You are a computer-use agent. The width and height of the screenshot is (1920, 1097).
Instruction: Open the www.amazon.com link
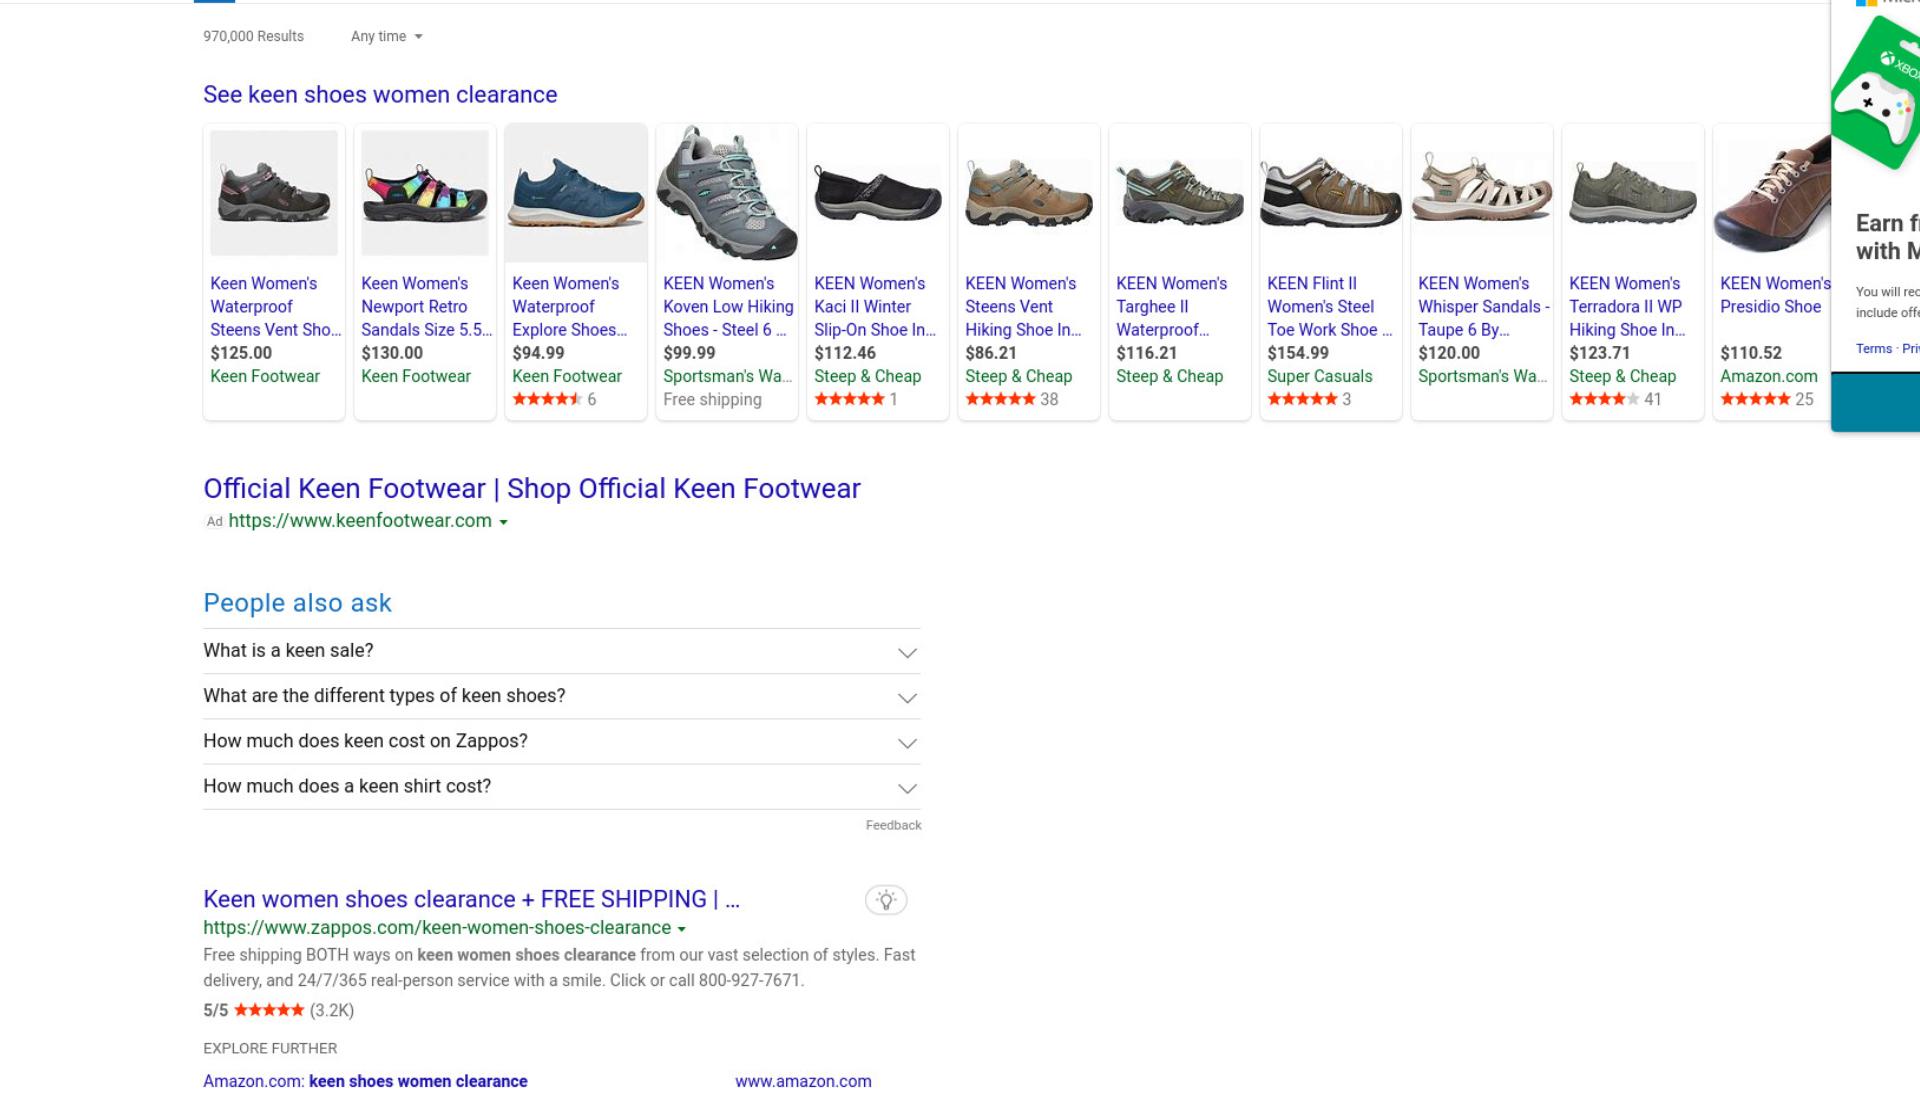[803, 1081]
